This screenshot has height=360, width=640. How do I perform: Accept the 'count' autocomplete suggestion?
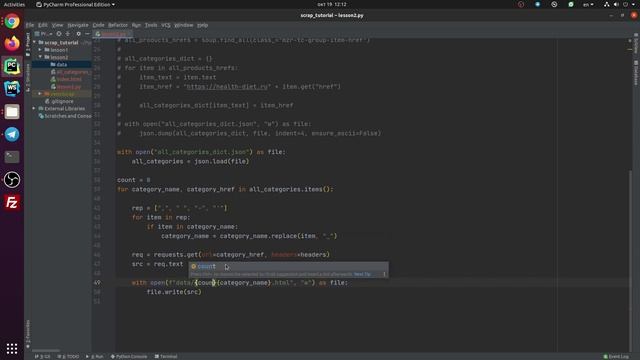point(288,266)
